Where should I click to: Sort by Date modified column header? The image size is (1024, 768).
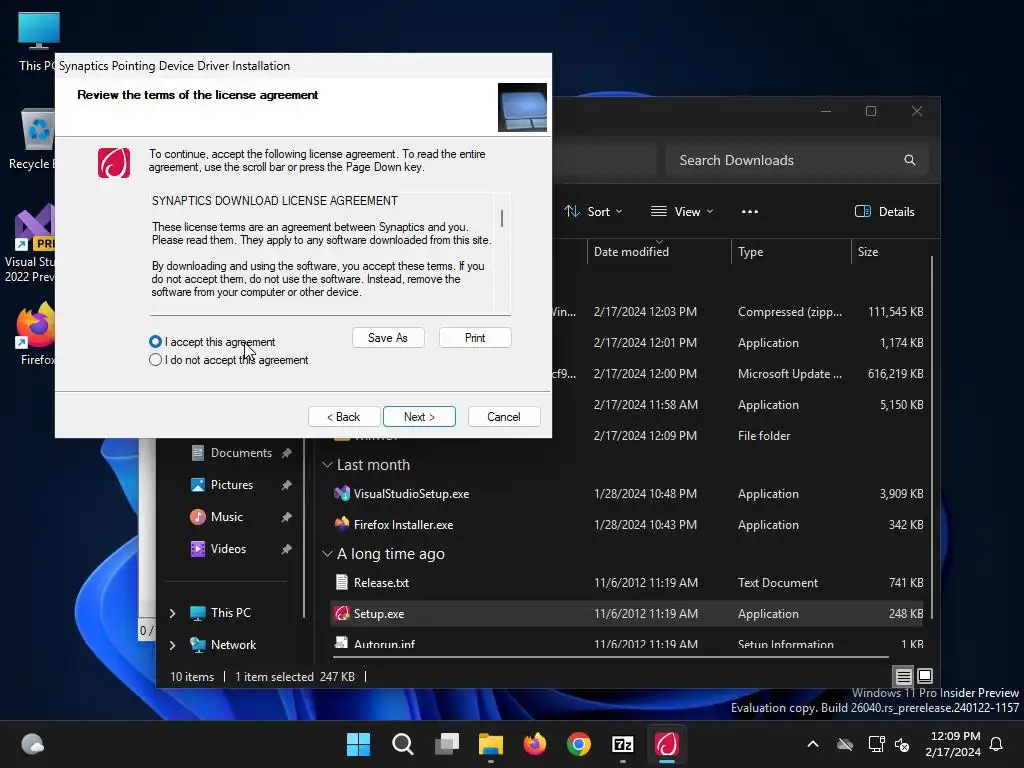(x=632, y=251)
